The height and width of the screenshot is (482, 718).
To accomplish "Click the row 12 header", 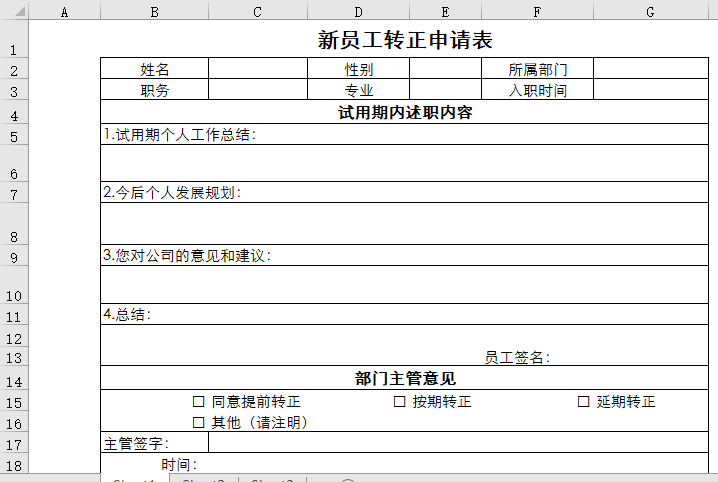I will [x=14, y=338].
